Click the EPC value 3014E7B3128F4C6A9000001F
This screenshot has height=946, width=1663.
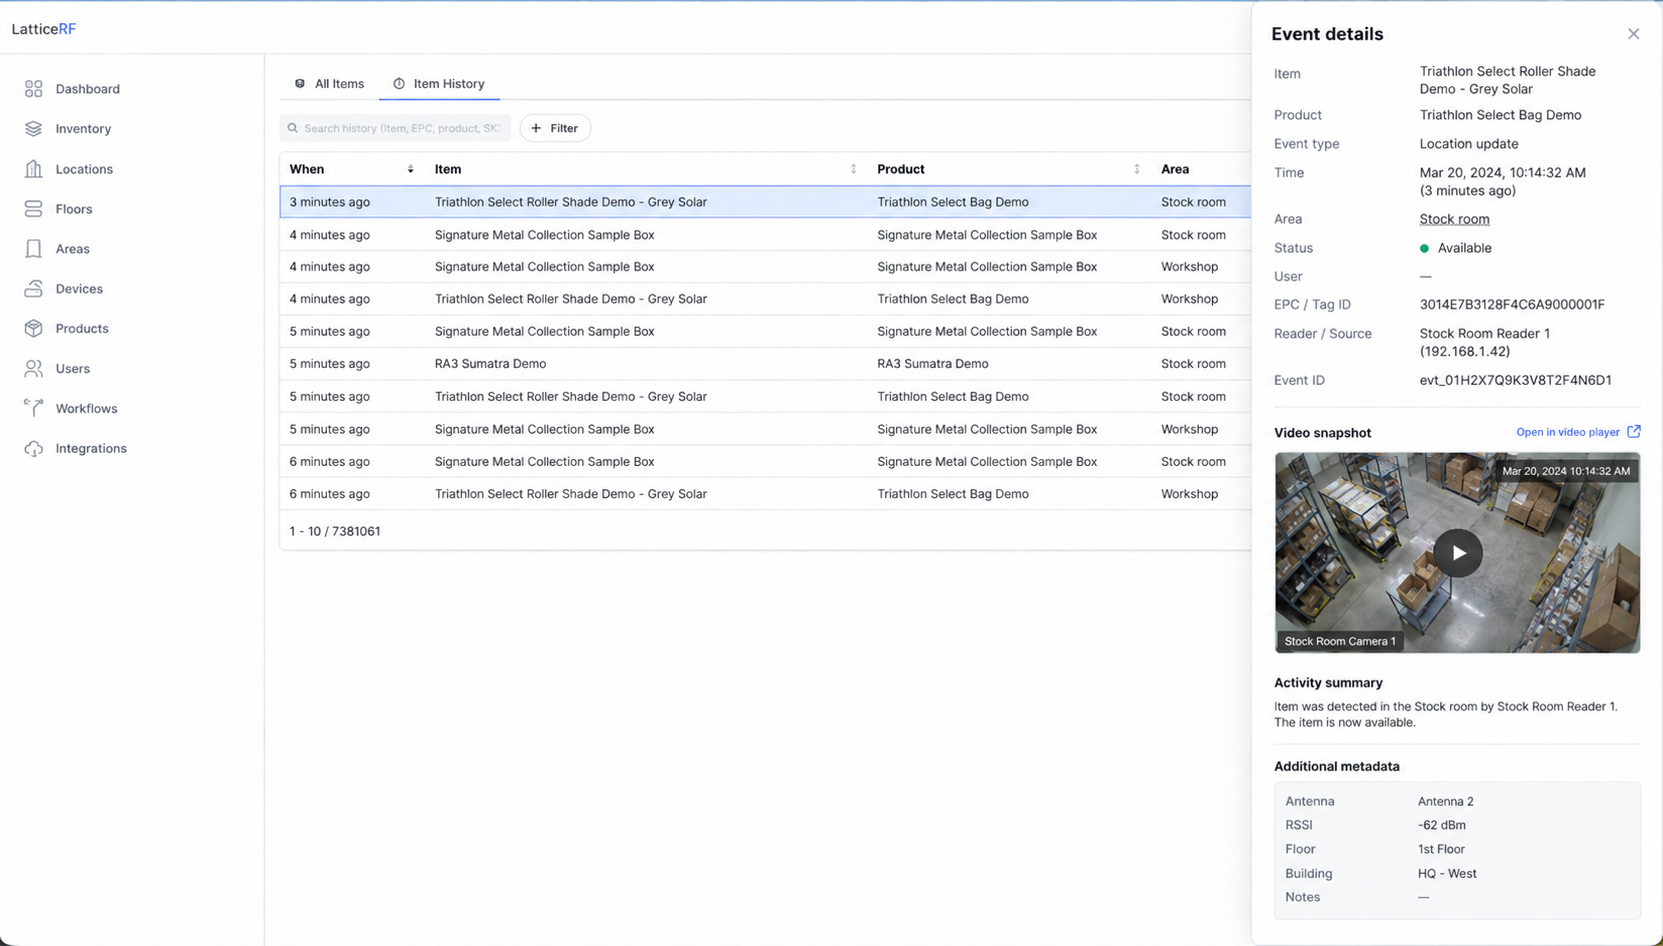1511,305
